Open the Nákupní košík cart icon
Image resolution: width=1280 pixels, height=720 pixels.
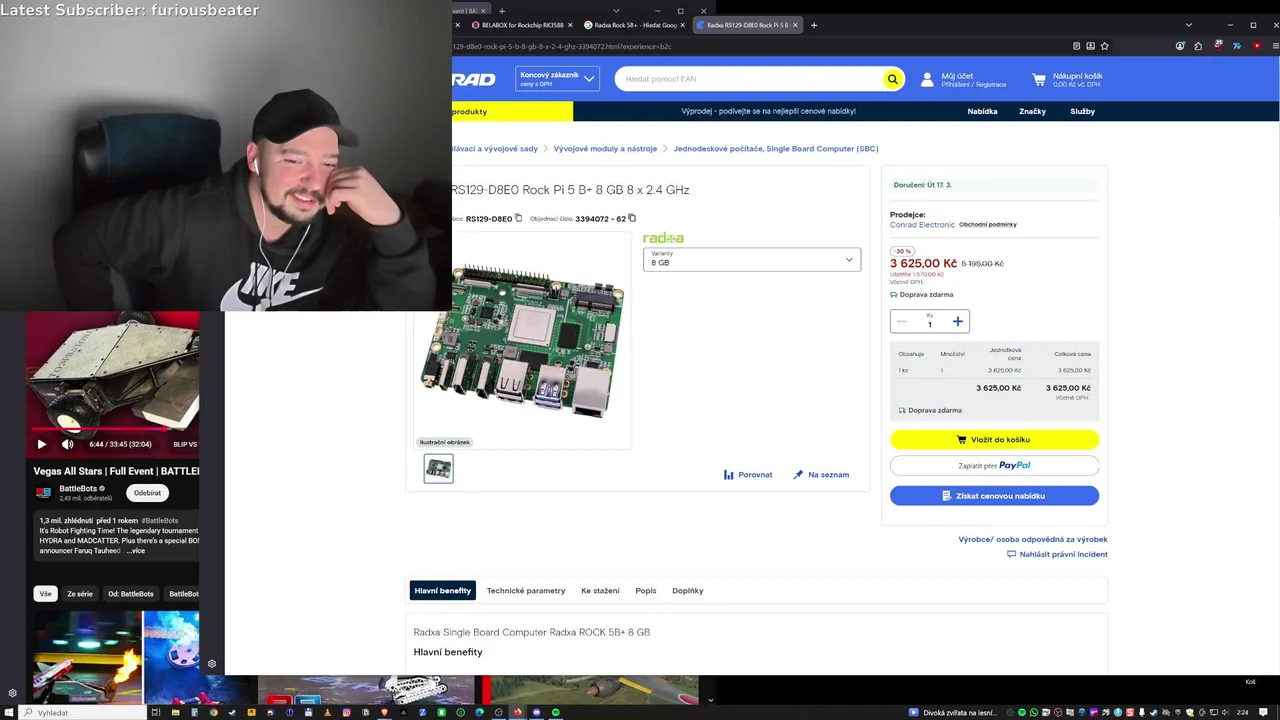(x=1039, y=79)
